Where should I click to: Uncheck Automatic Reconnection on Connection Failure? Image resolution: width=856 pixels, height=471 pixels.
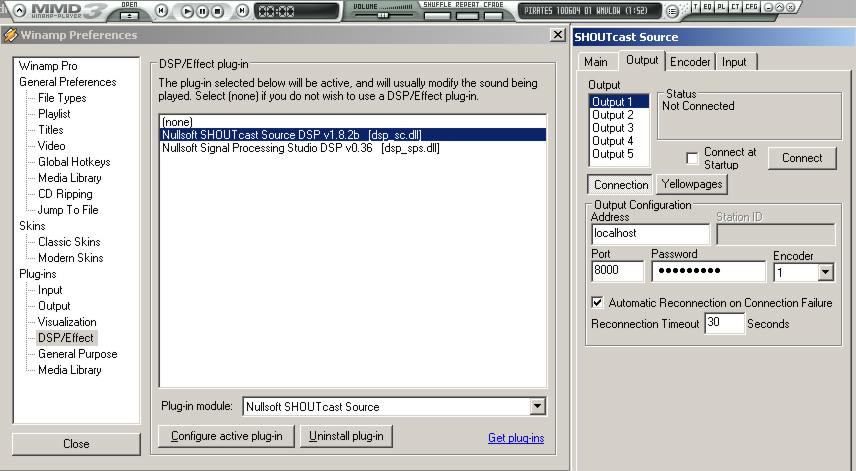click(x=597, y=302)
